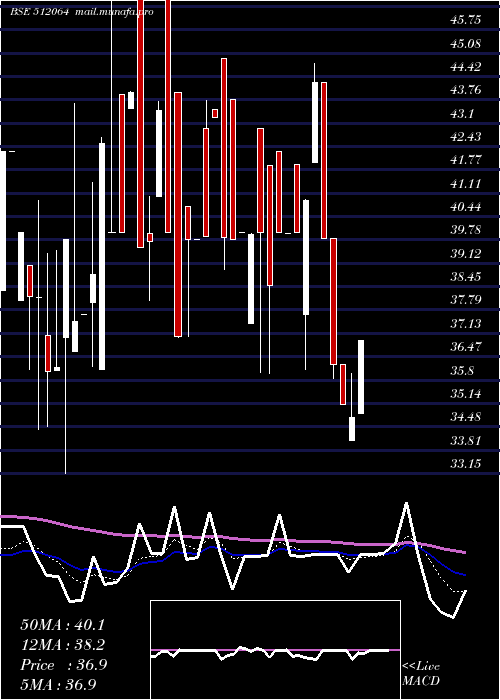Image resolution: width=500 pixels, height=700 pixels.
Task: Click the 43.1 price axis label
Action: [462, 114]
